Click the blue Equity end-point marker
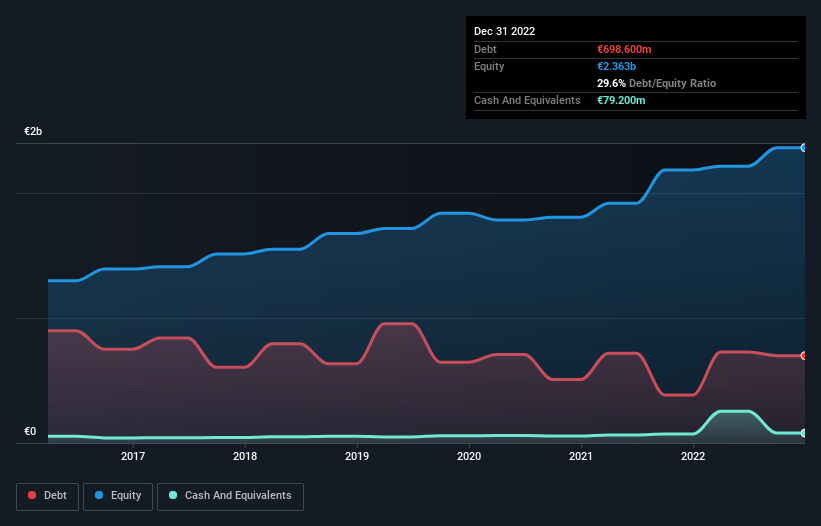The height and width of the screenshot is (526, 821). tap(803, 148)
